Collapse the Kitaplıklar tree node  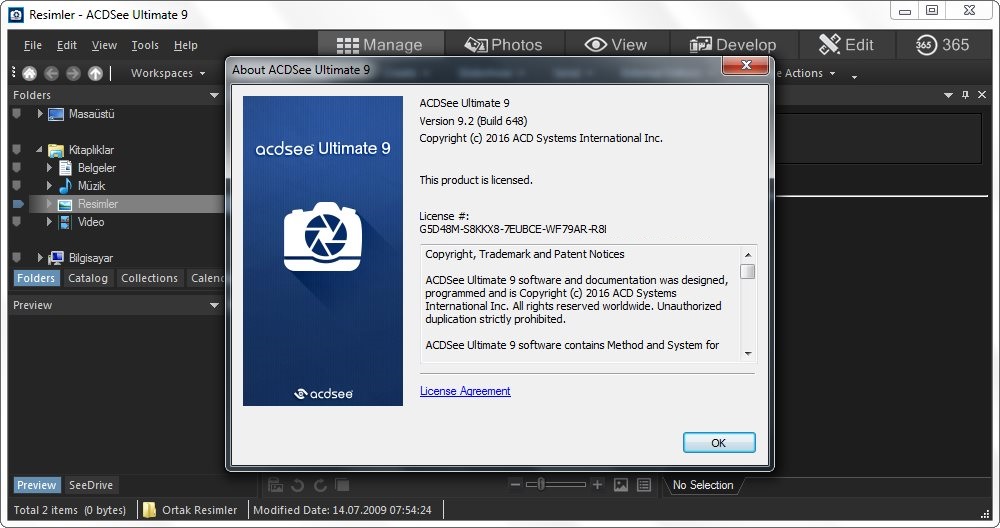click(40, 149)
